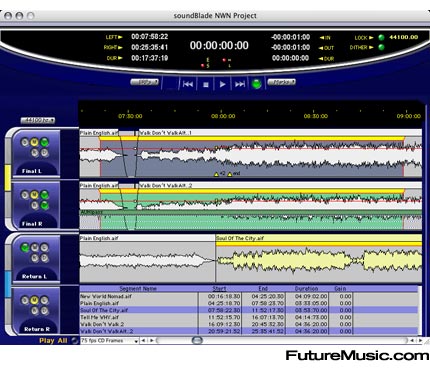
Task: Skip forward with the fast-forward button
Action: tap(240, 84)
